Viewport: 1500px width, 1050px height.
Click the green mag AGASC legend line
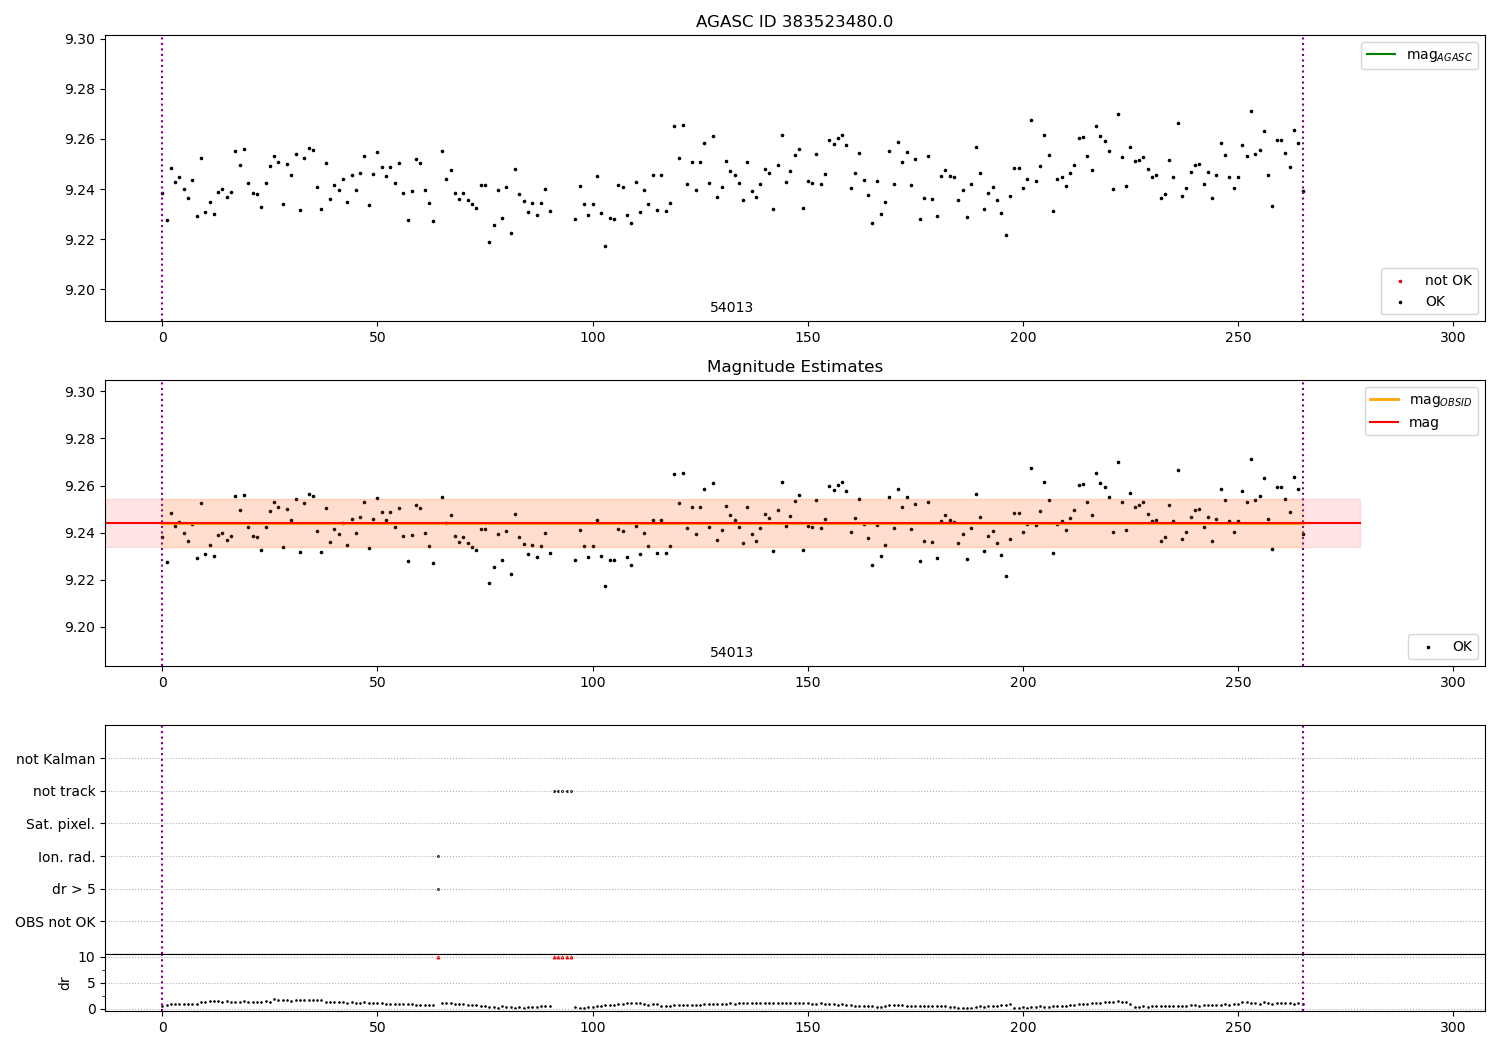[x=1381, y=55]
